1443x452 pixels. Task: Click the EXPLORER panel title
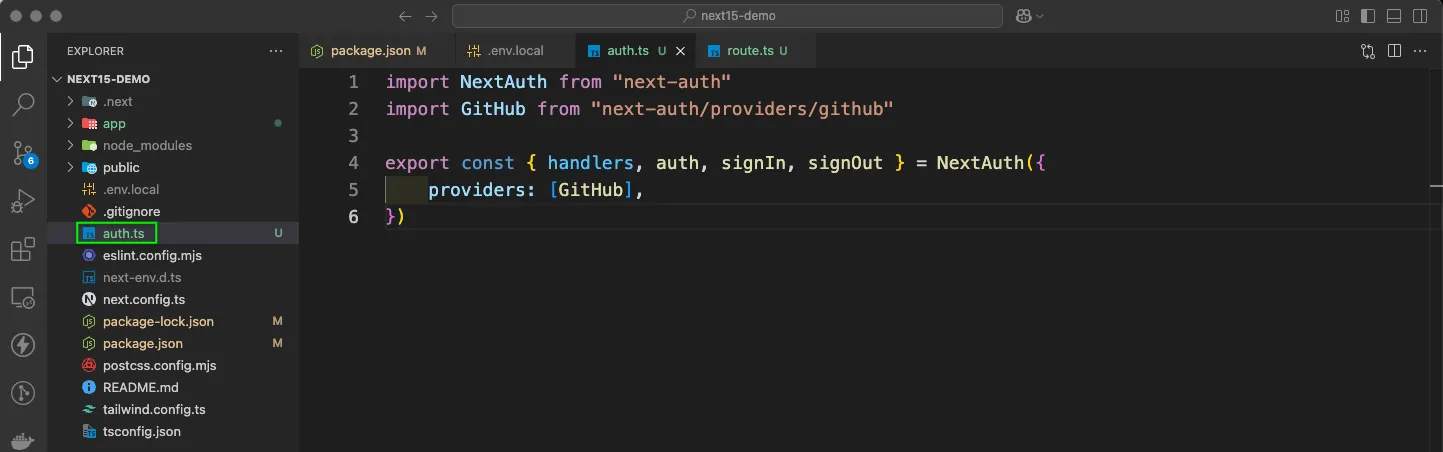coord(96,51)
